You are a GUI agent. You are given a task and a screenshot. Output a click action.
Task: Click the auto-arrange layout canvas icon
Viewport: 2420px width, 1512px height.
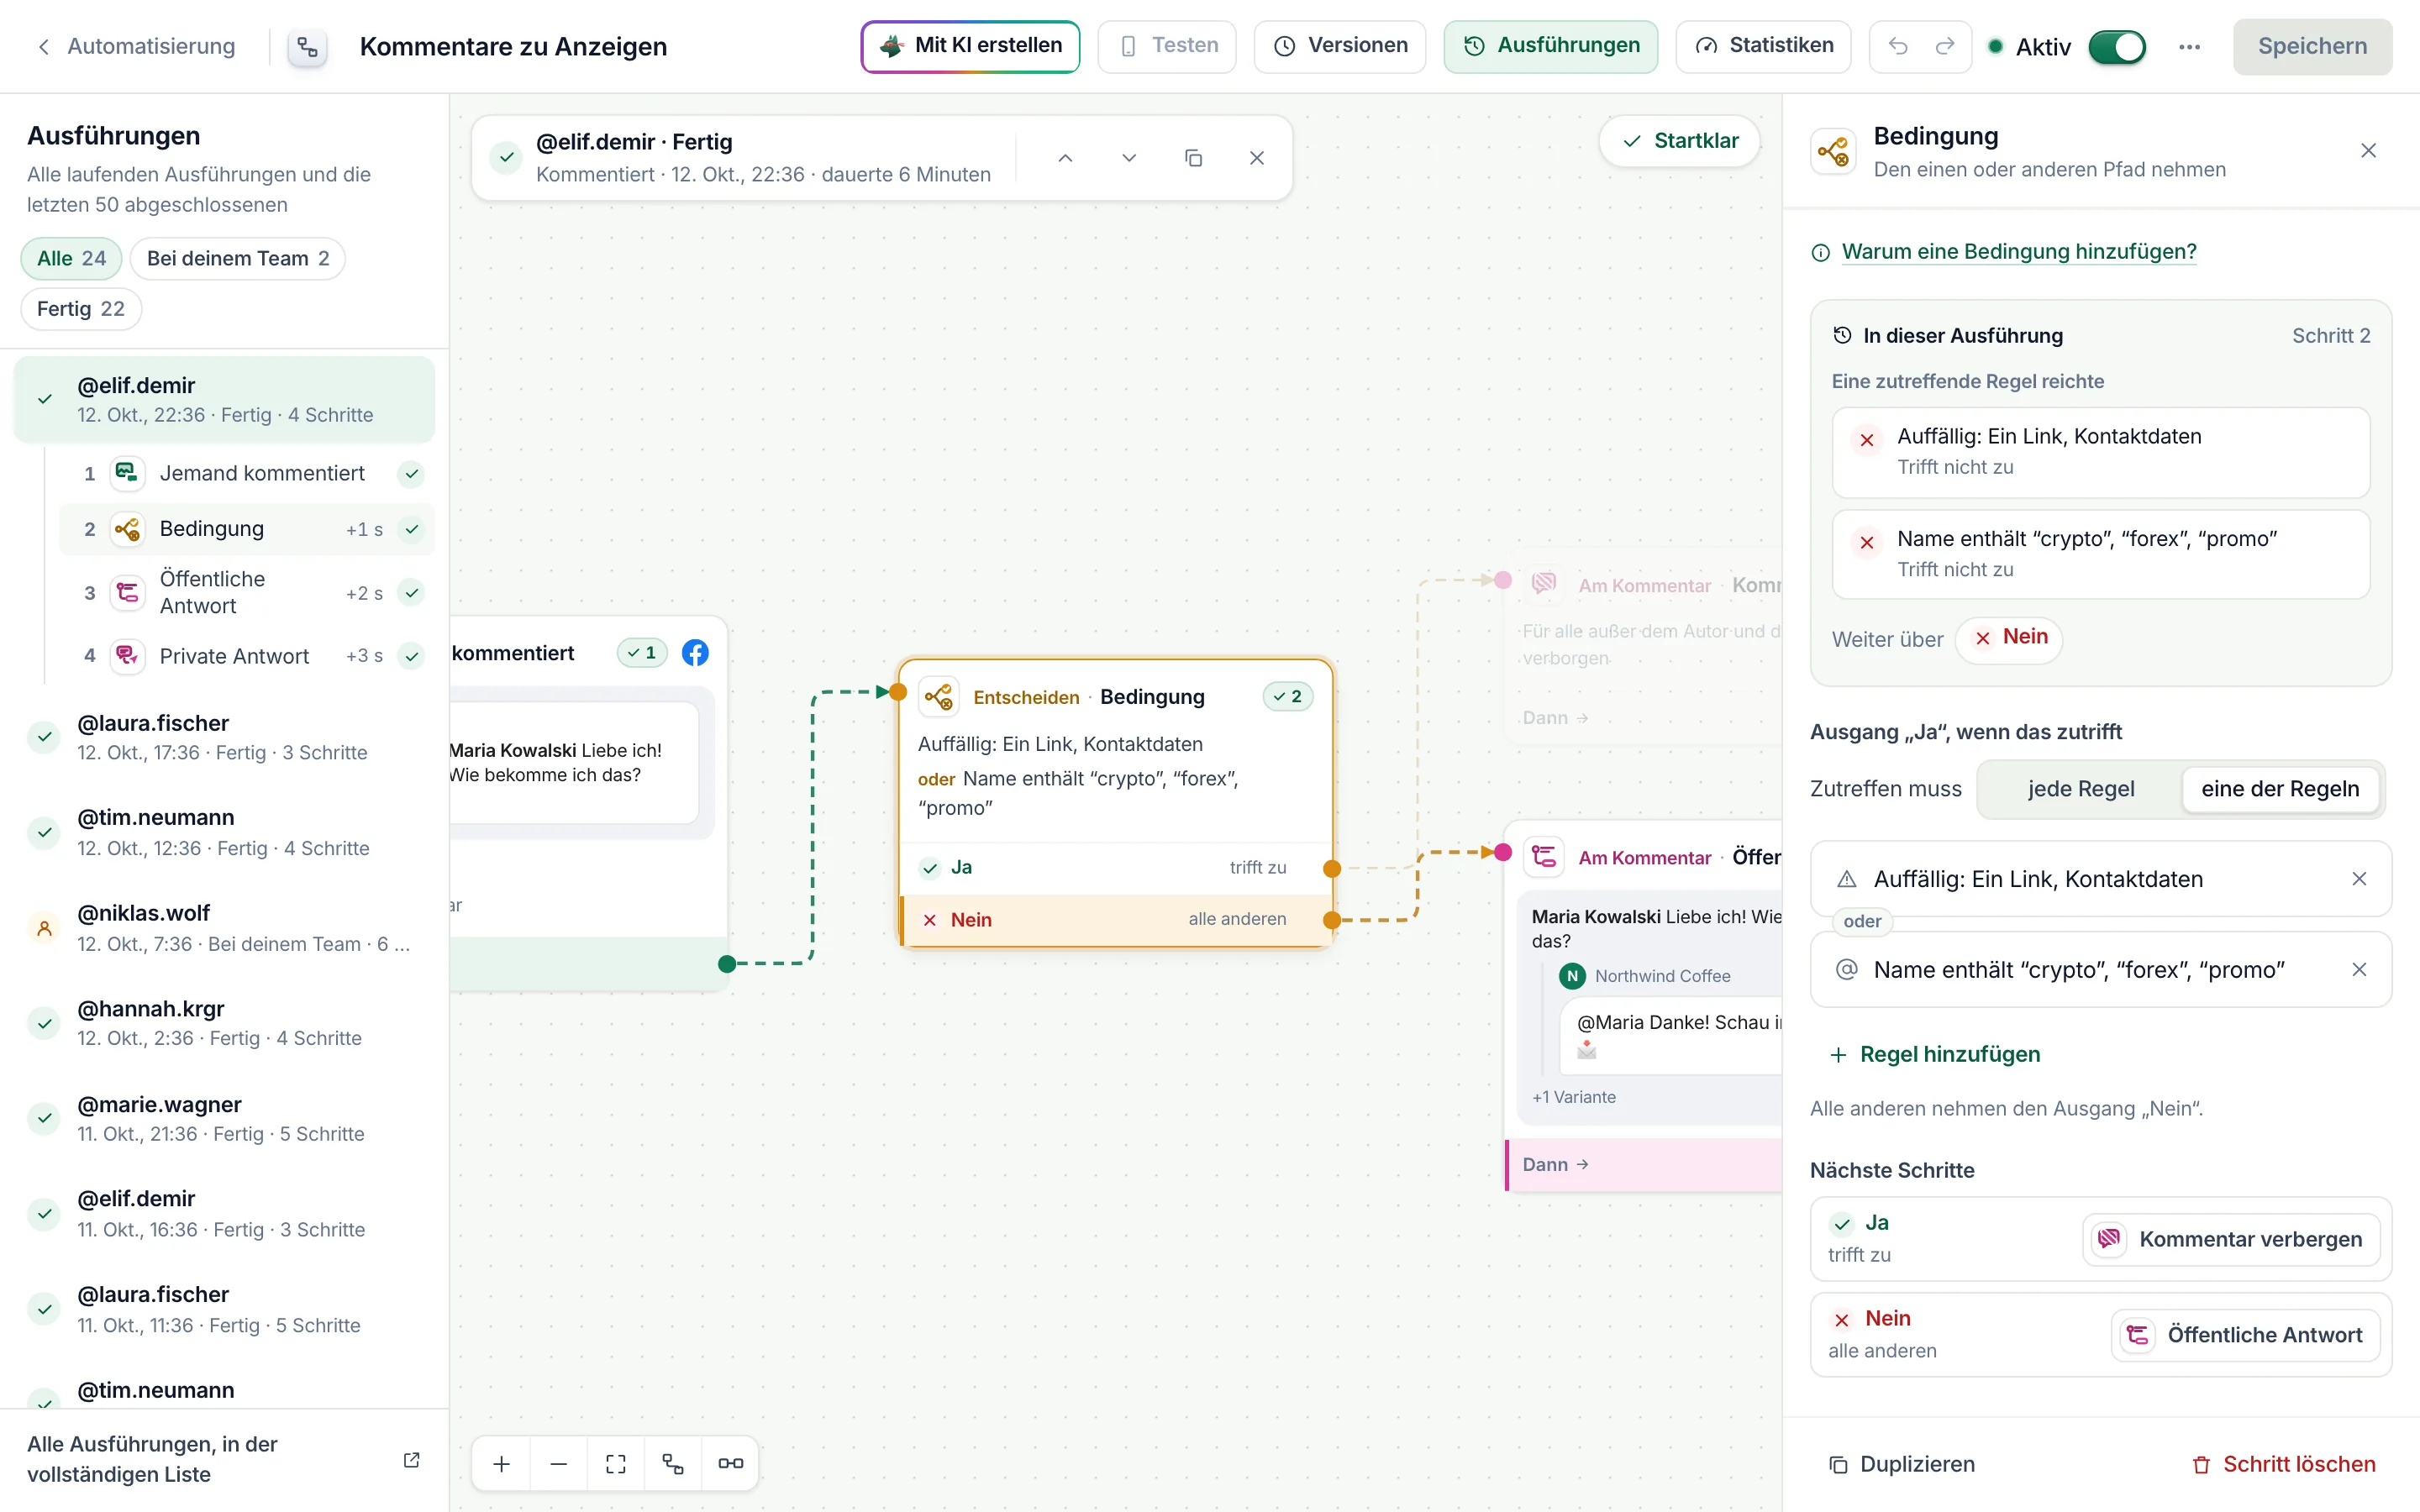(x=673, y=1463)
